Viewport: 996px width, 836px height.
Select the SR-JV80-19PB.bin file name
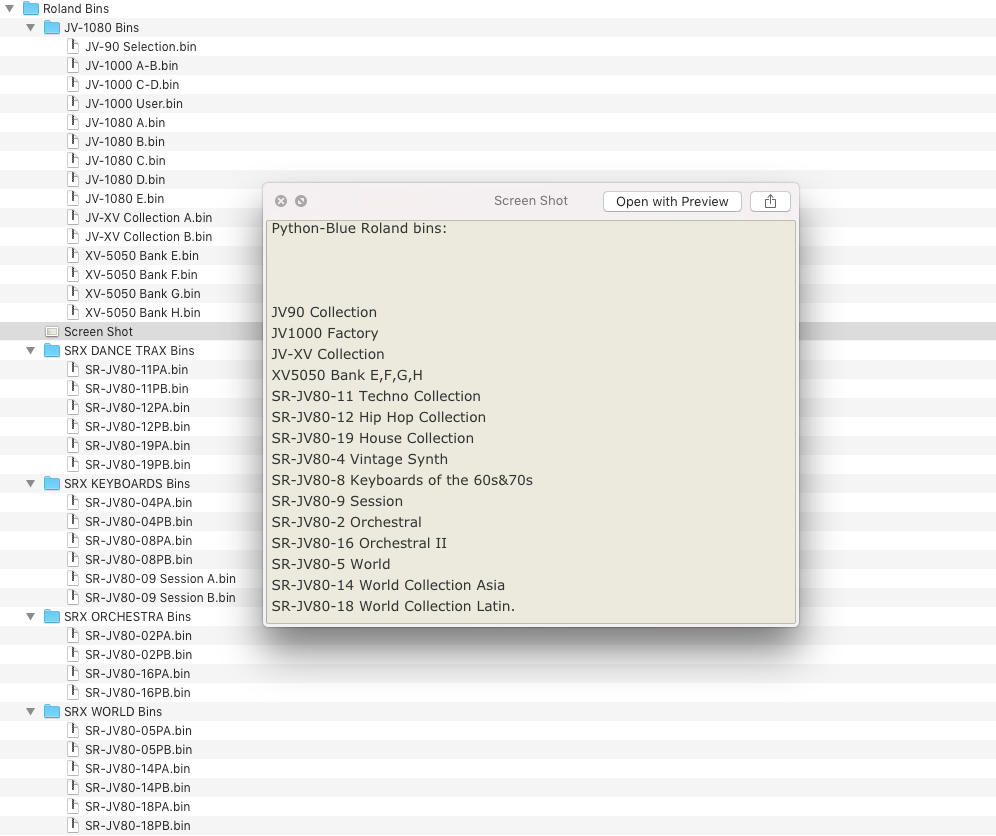[137, 465]
